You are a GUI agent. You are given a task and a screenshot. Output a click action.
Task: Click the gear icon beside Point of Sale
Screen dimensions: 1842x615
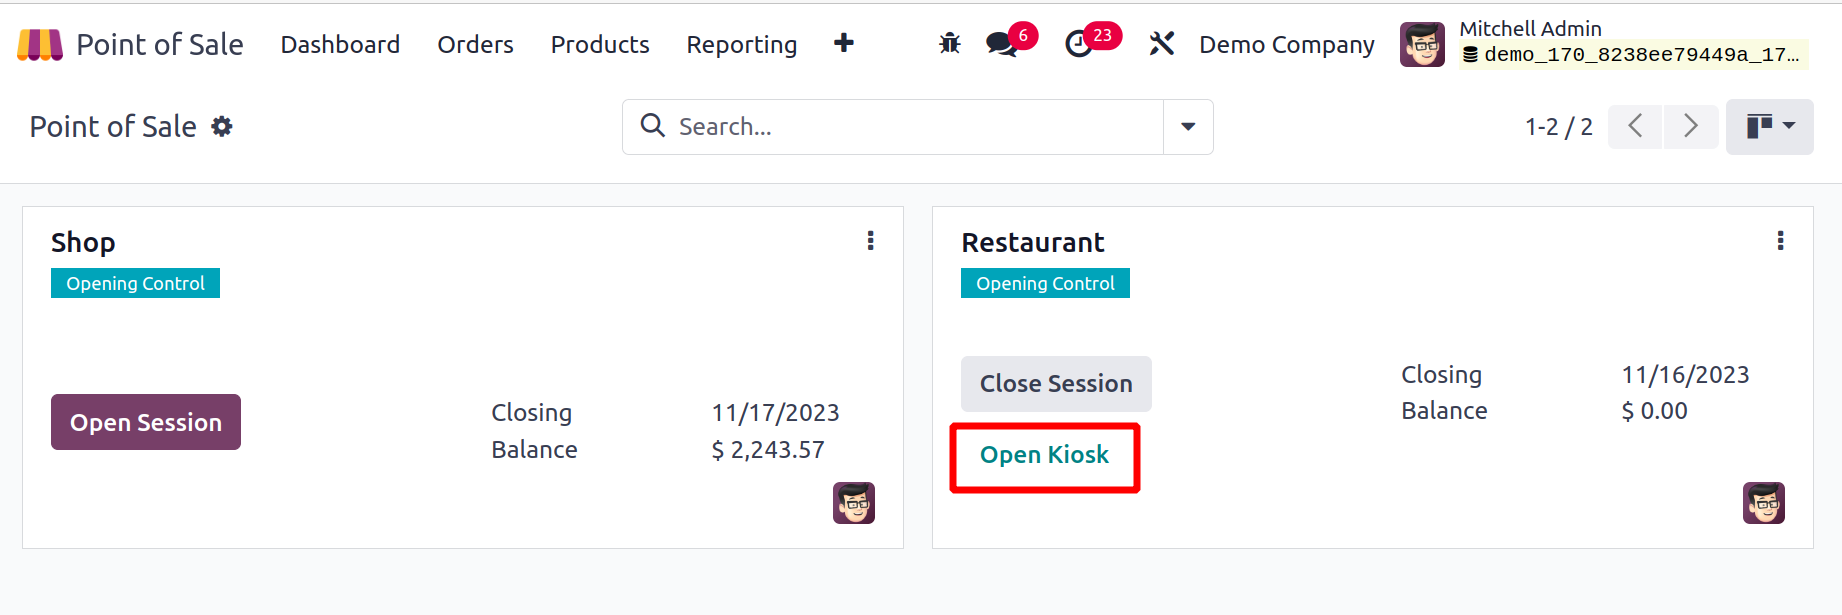click(x=222, y=126)
